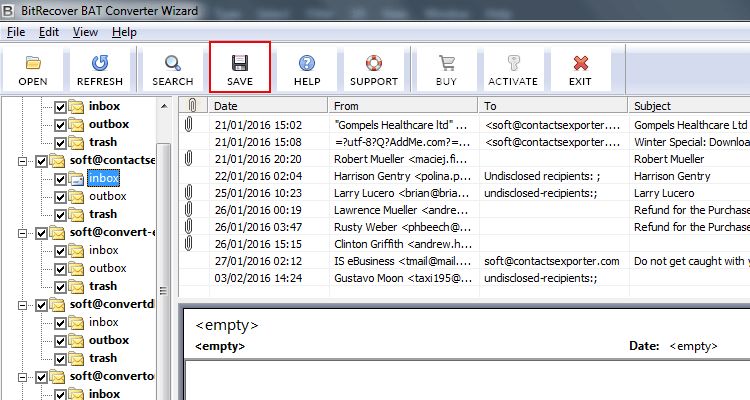Screen dimensions: 750x400
Task: Select the Harrison Gentry email row
Action: point(464,176)
